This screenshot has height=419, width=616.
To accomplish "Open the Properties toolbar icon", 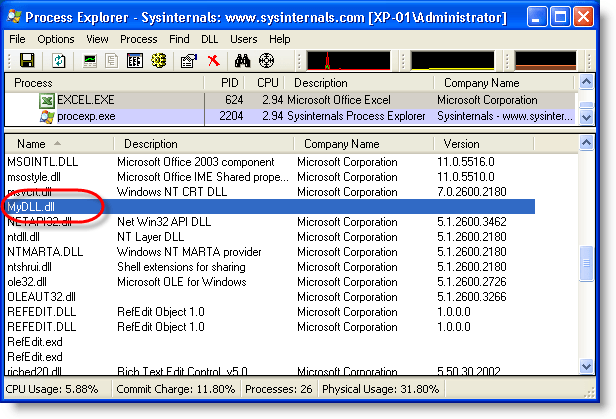I will pos(187,60).
